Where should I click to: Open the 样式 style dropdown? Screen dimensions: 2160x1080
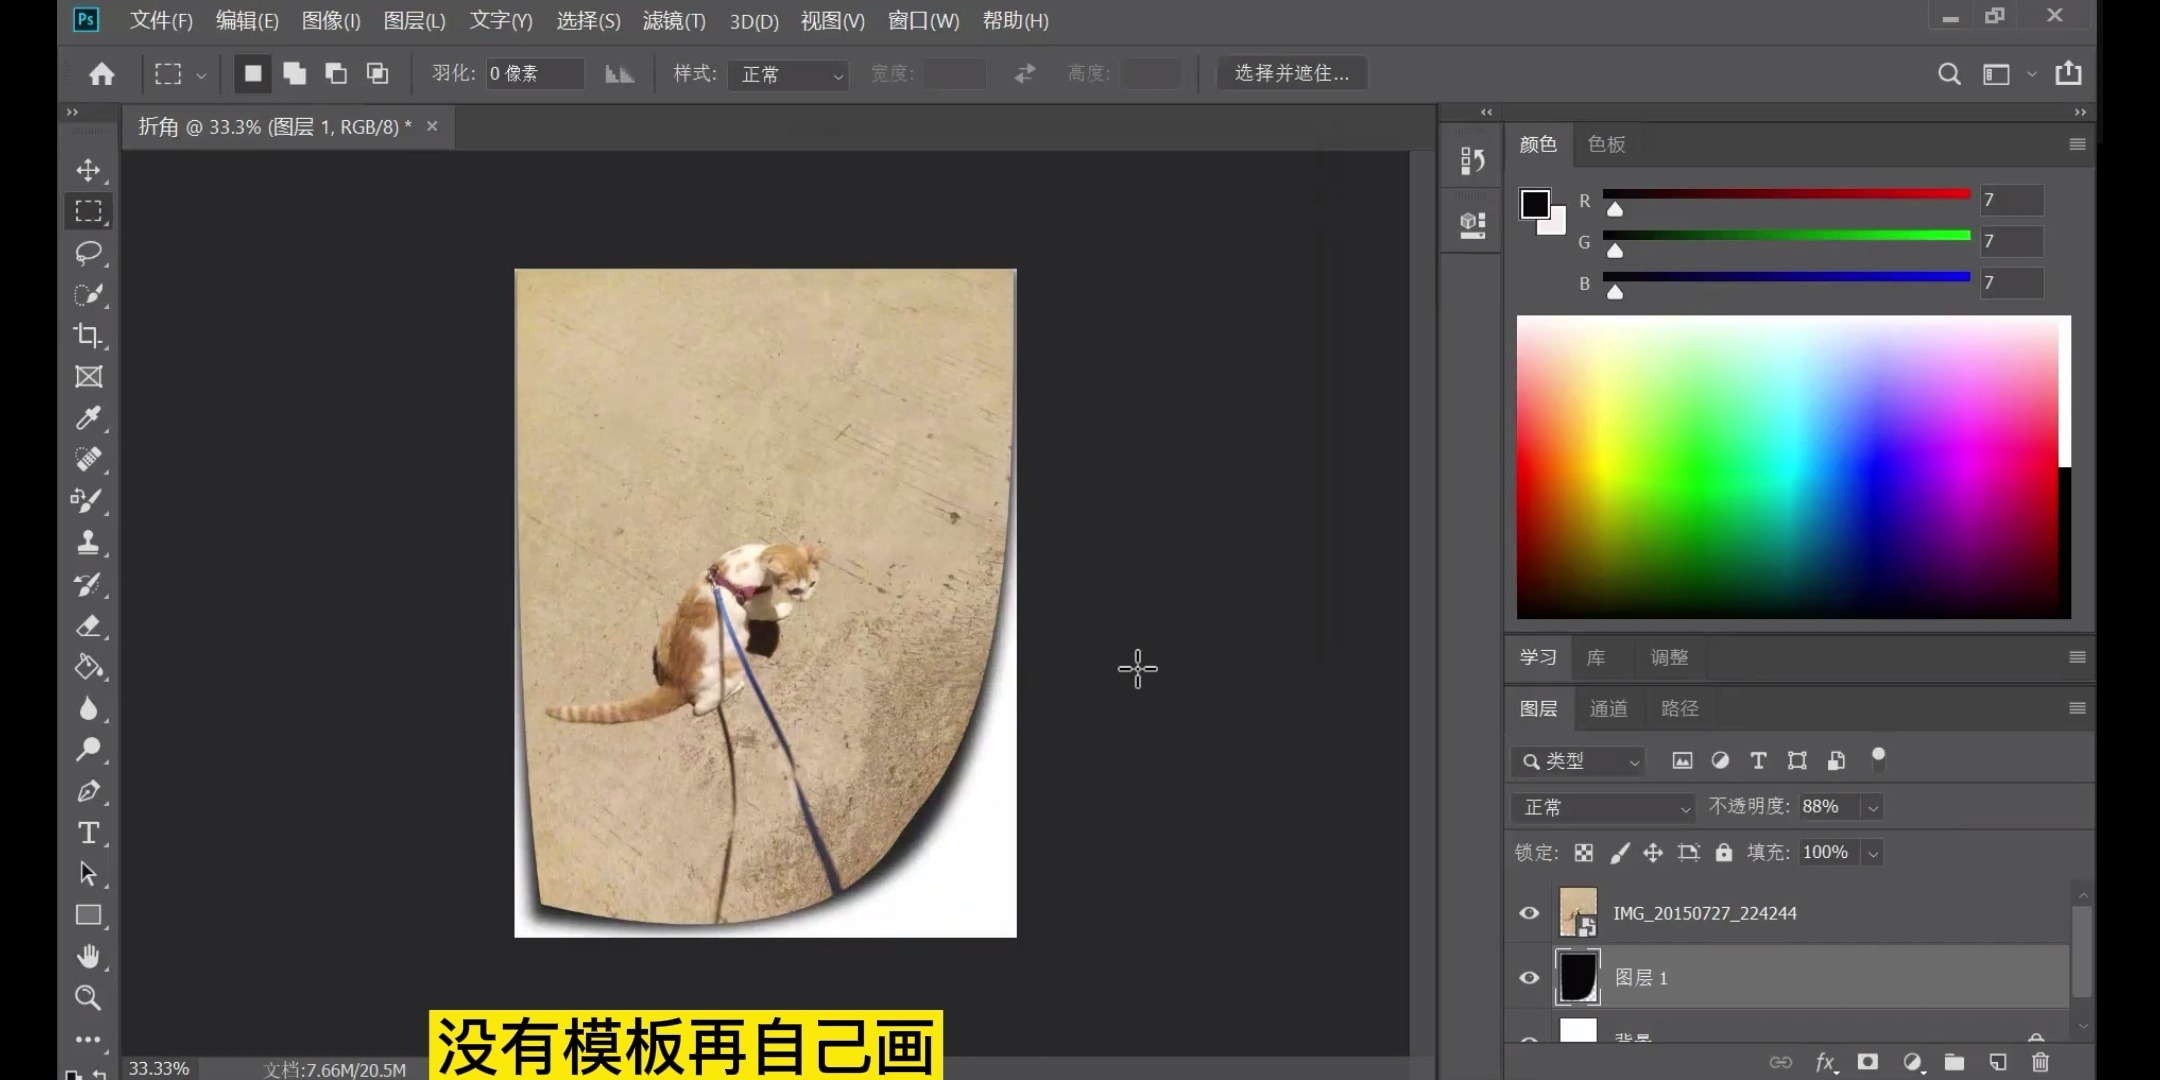pos(789,74)
